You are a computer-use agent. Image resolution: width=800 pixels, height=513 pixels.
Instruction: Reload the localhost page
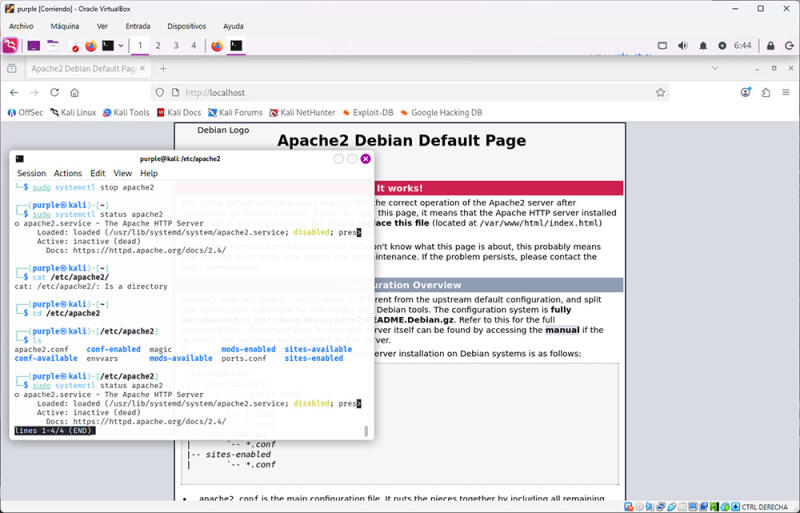click(55, 92)
